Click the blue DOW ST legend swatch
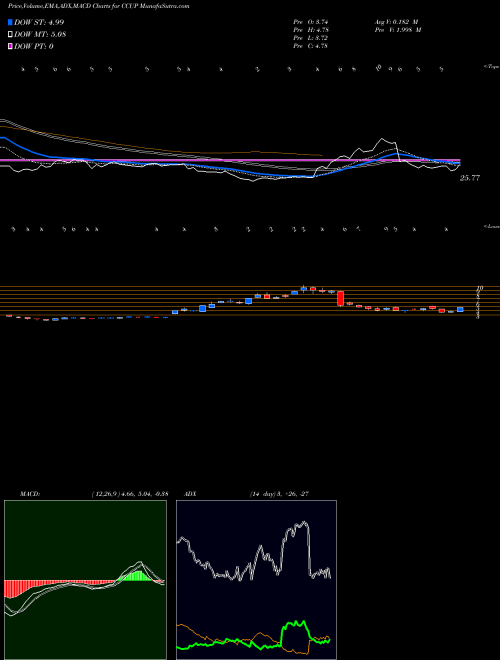 pos(10,22)
